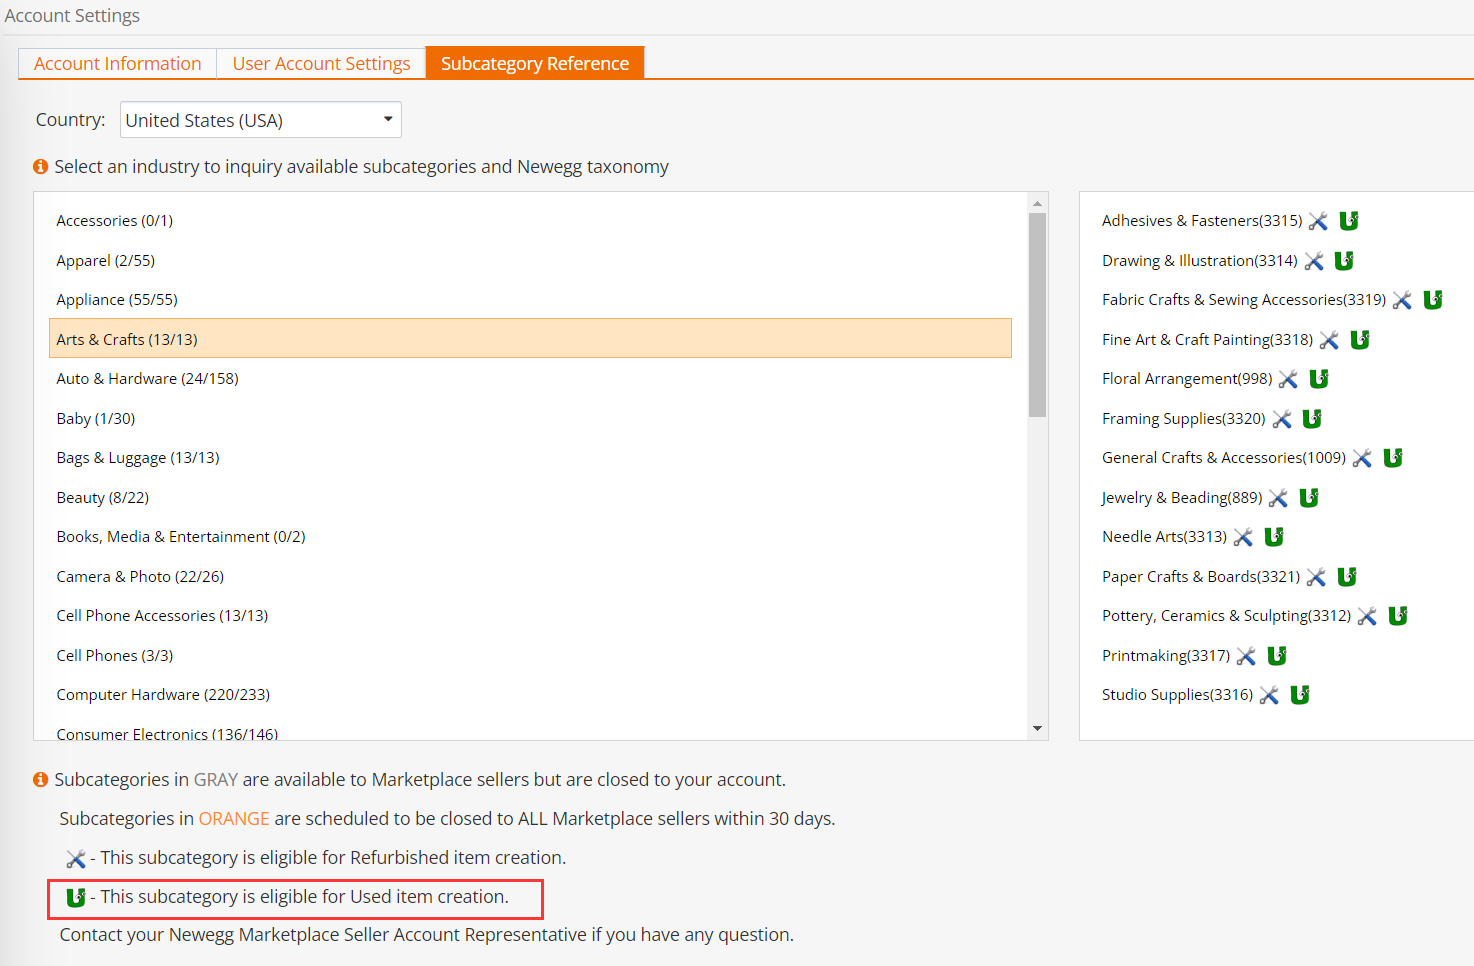This screenshot has height=966, width=1474.
Task: Click Refurbished icon for Pottery, Ceramics & Sculpting
Action: click(x=1367, y=616)
